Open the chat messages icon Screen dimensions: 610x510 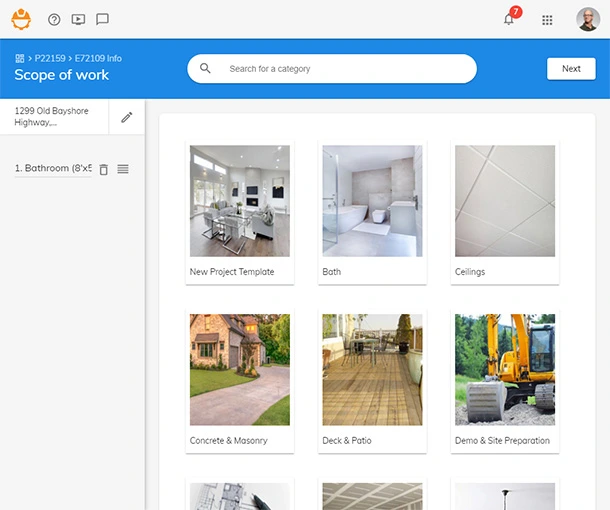pyautogui.click(x=102, y=19)
